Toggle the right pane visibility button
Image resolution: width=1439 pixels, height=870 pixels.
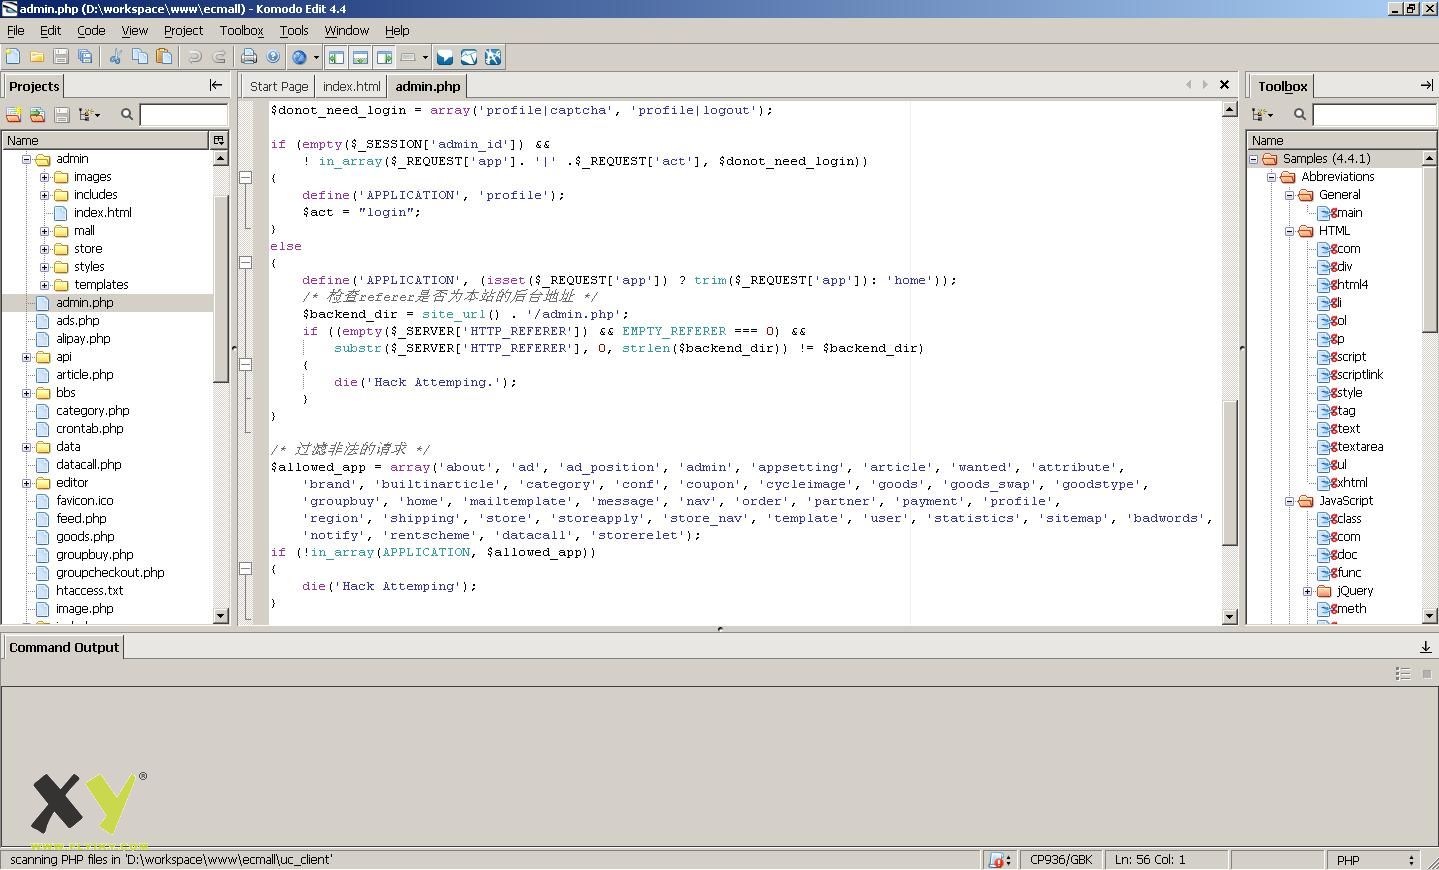coord(384,57)
